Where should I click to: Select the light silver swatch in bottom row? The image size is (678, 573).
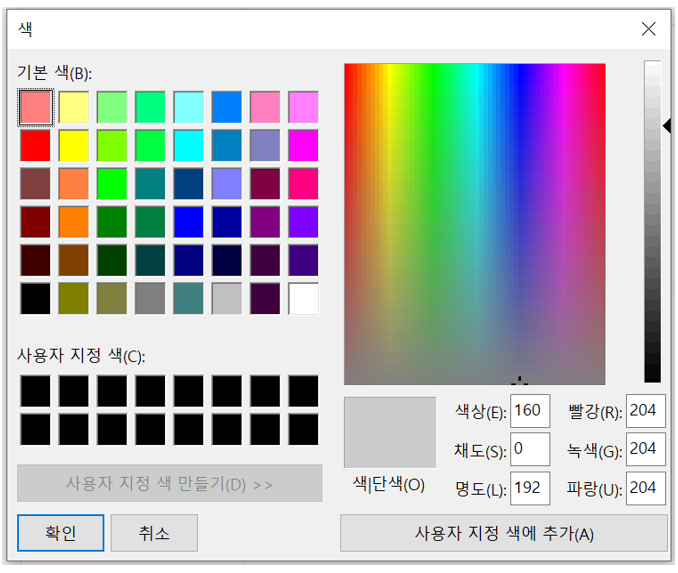[227, 298]
